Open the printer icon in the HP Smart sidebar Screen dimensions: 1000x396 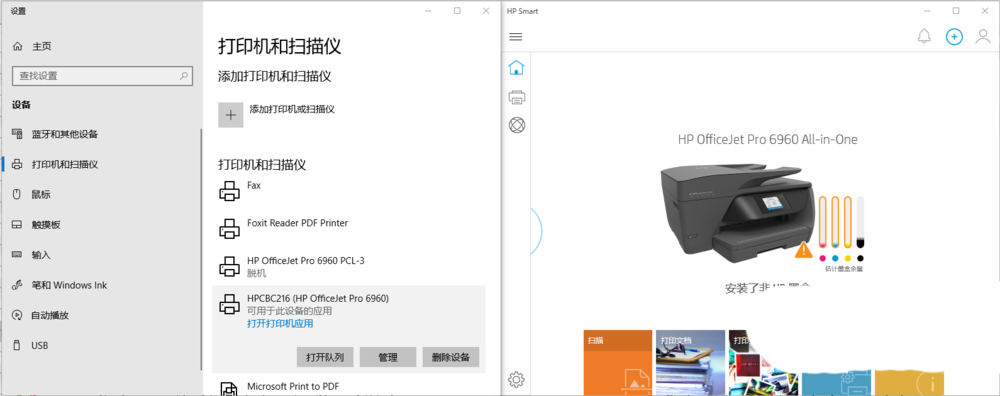[x=516, y=97]
